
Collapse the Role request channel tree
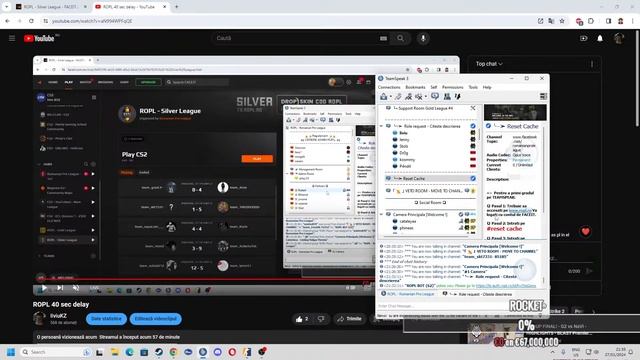[382, 126]
